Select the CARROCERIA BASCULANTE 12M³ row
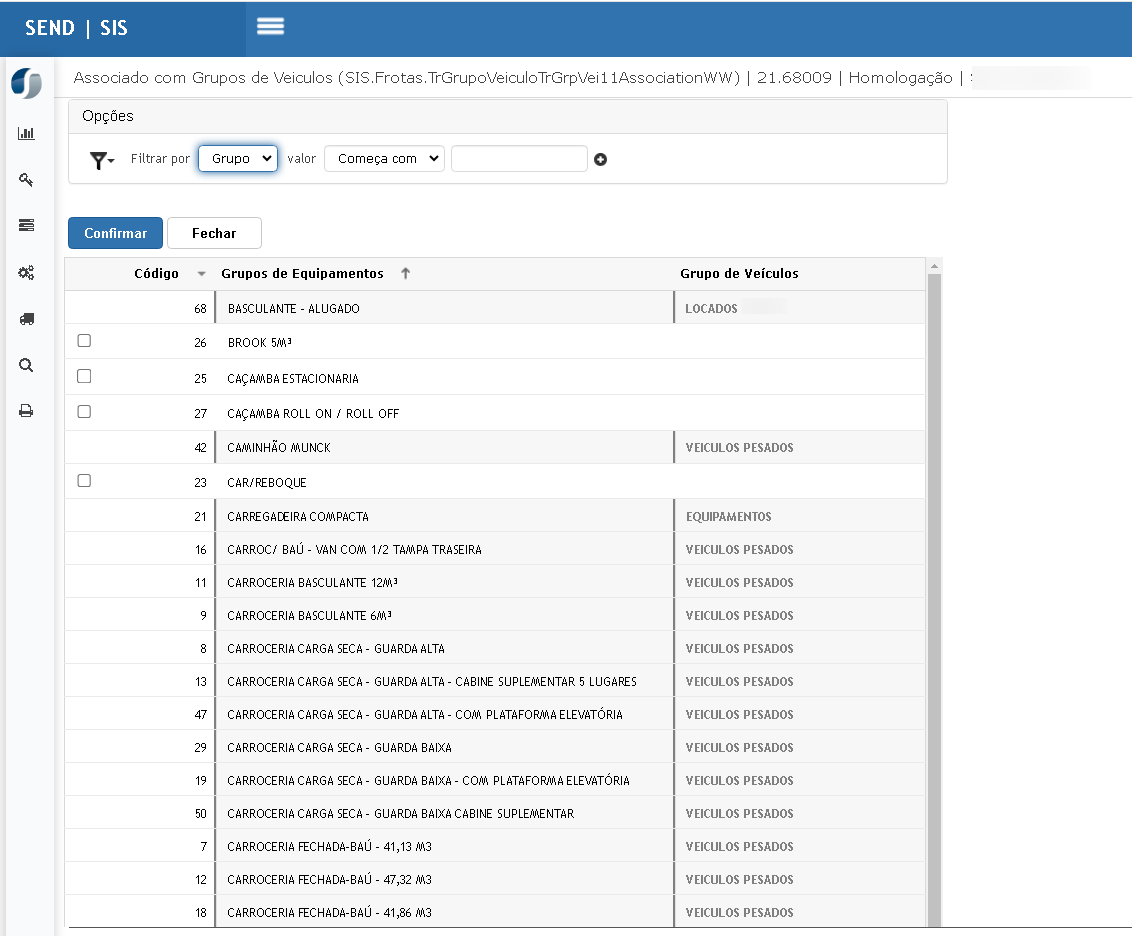The height and width of the screenshot is (936, 1132). point(495,582)
